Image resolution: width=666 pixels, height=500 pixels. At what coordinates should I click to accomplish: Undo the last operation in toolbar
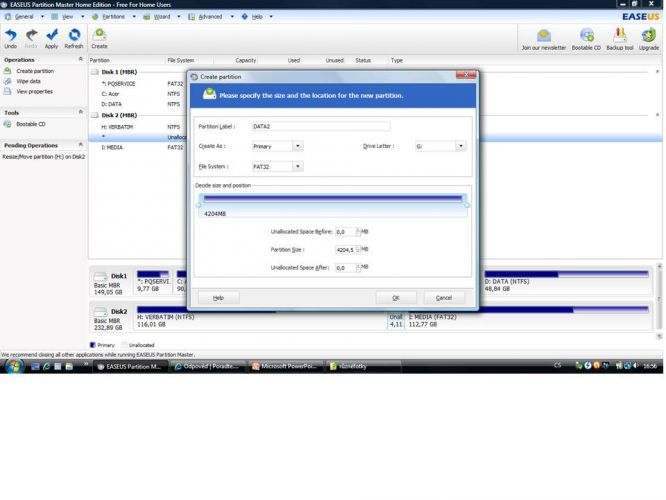click(11, 39)
